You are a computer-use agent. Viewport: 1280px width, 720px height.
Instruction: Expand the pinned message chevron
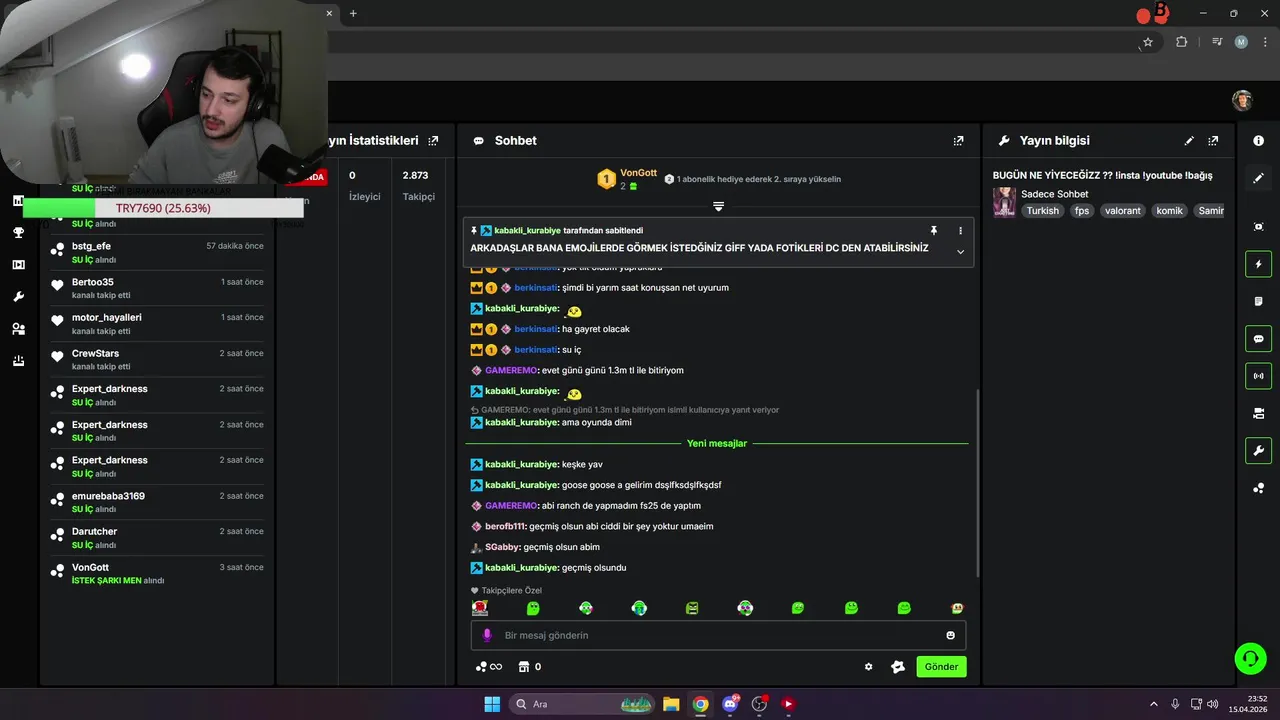pyautogui.click(x=960, y=251)
